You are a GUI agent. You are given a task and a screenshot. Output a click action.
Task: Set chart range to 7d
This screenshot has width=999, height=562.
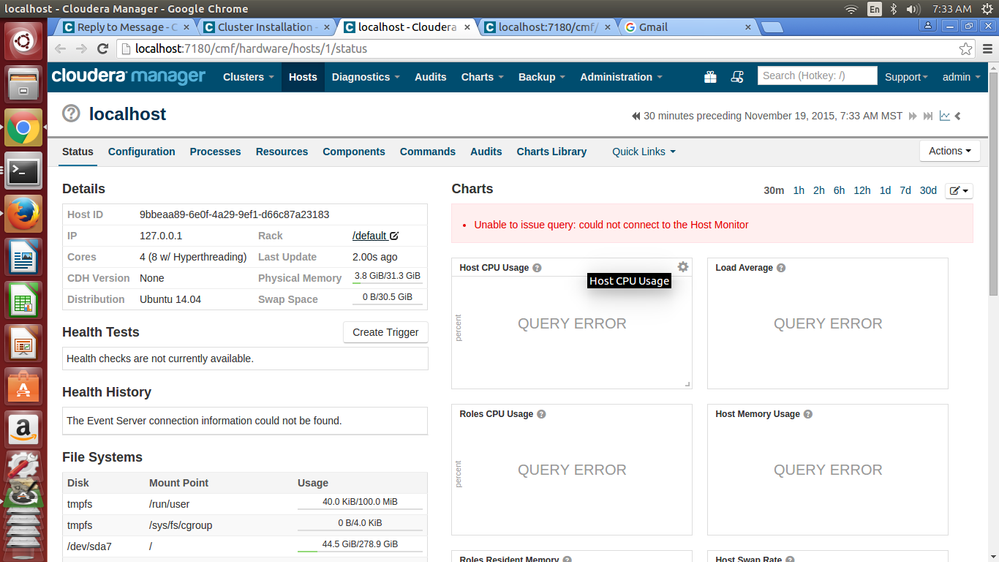pos(905,191)
